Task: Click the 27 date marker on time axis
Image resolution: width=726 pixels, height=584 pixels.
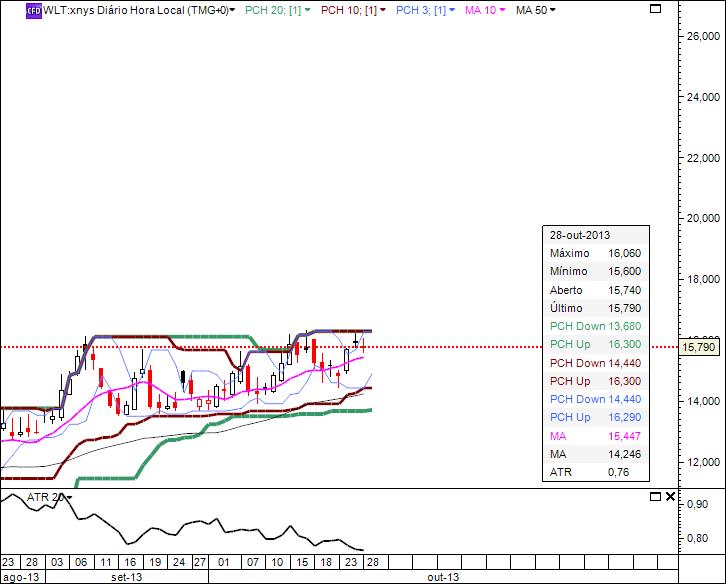Action: [200, 562]
